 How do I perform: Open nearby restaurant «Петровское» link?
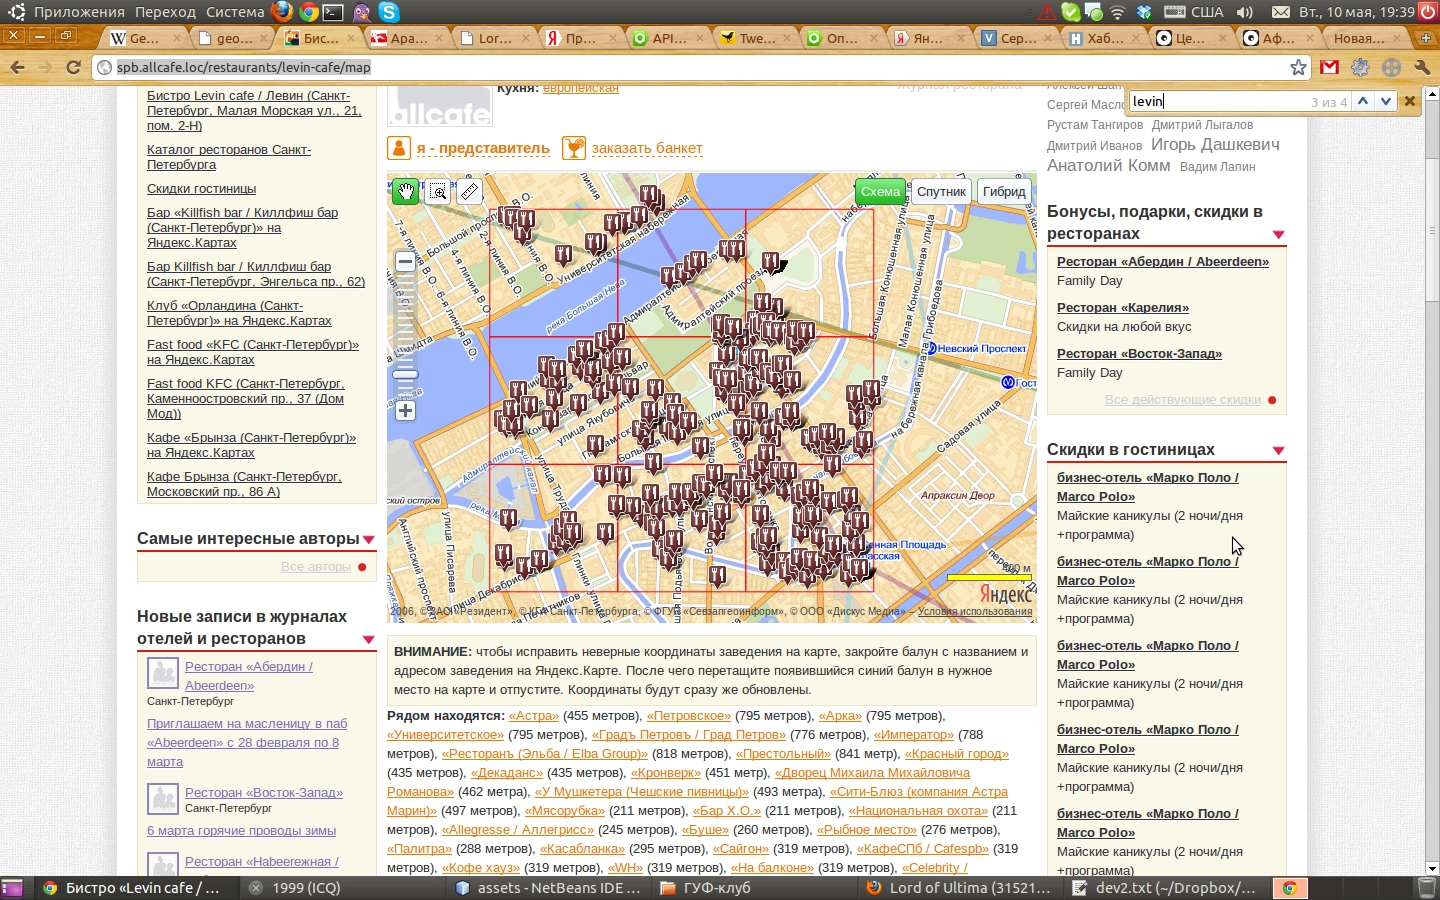click(x=689, y=715)
